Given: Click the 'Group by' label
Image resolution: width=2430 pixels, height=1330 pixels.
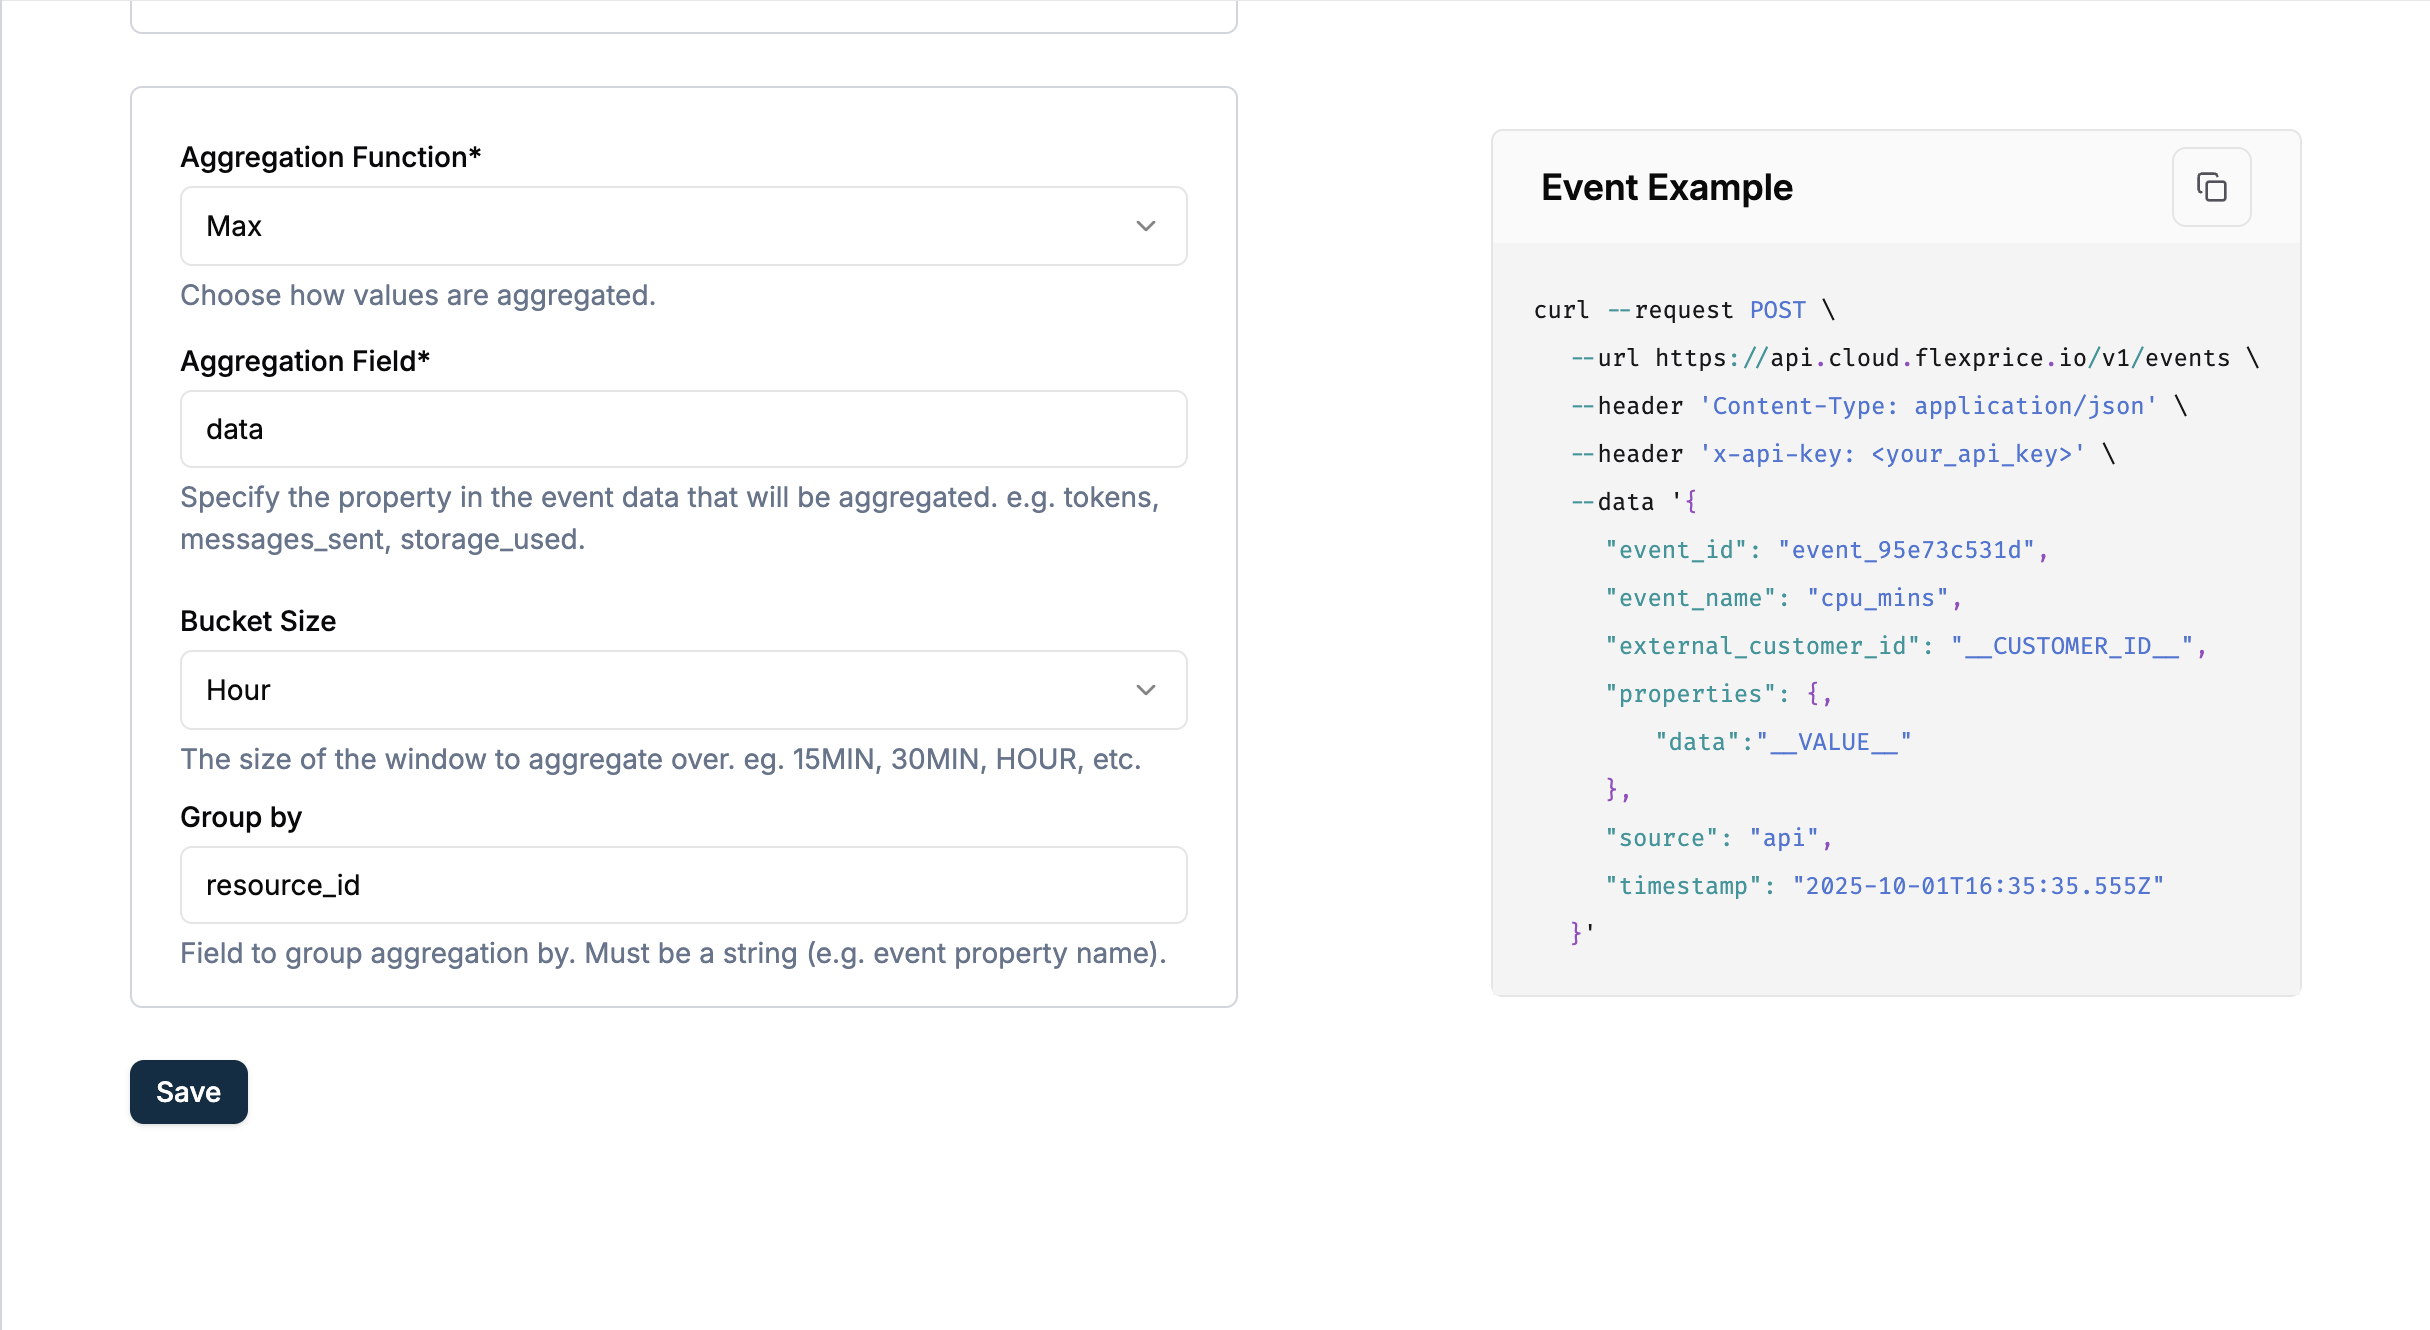Looking at the screenshot, I should click(x=241, y=817).
